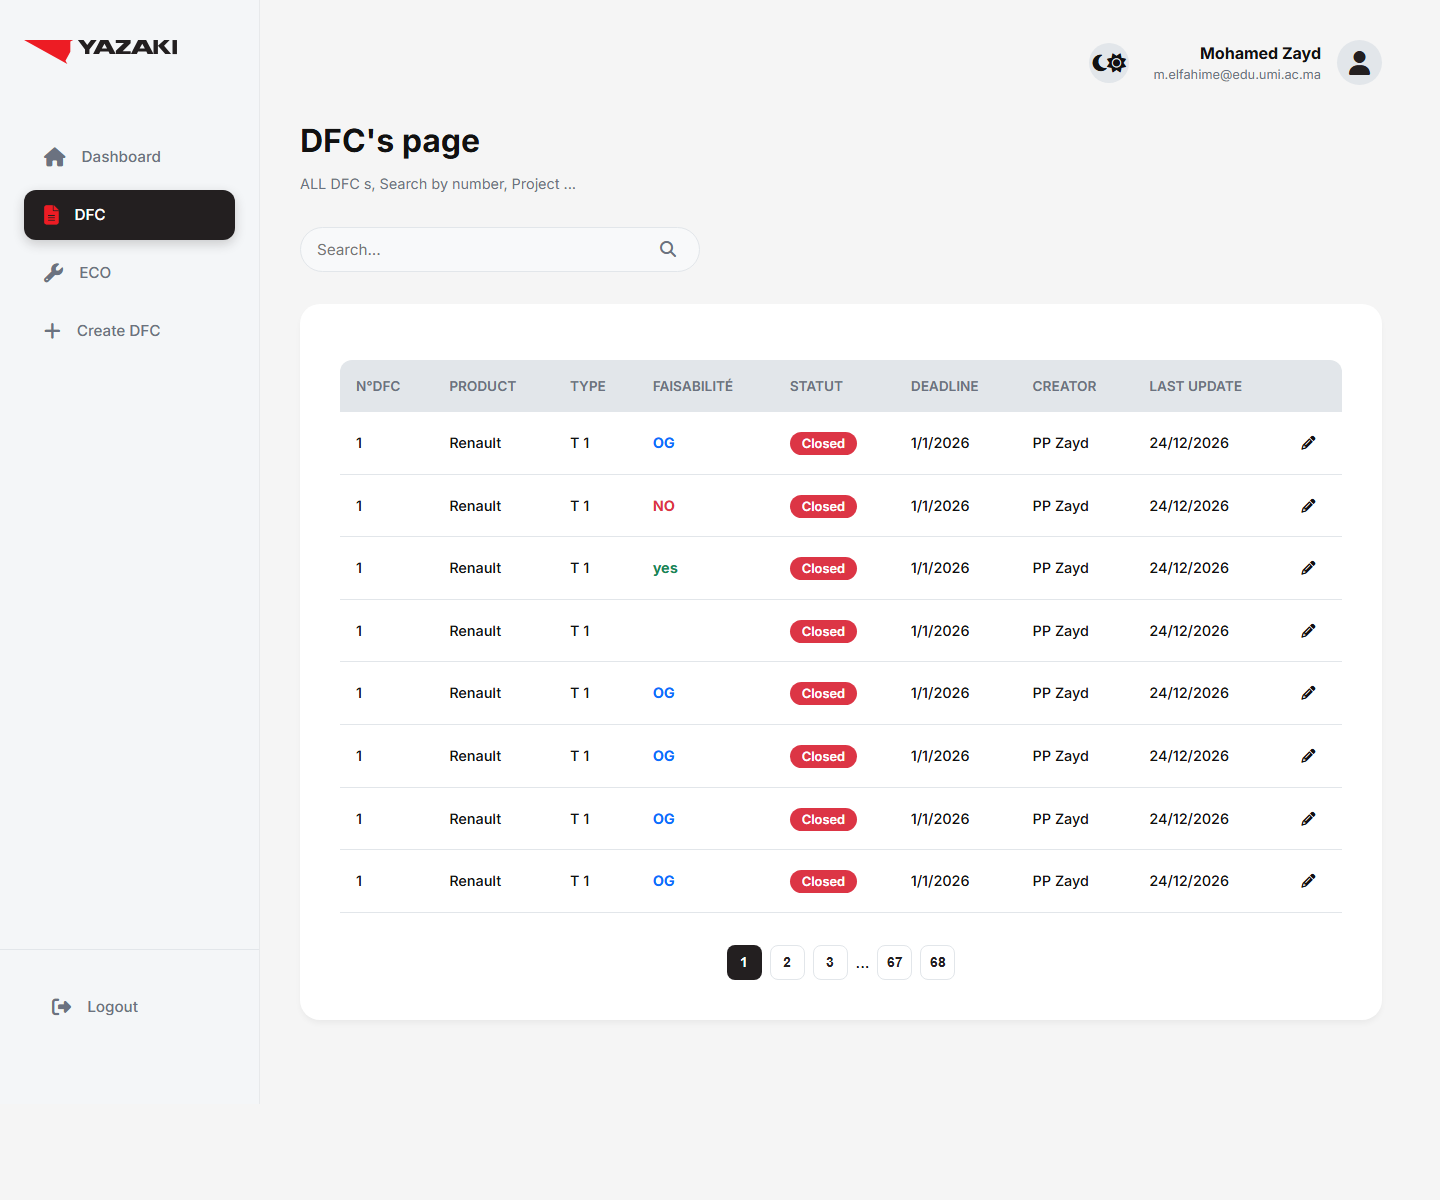Click the Closed badge in the yes row
This screenshot has height=1200, width=1440.
[x=823, y=568]
